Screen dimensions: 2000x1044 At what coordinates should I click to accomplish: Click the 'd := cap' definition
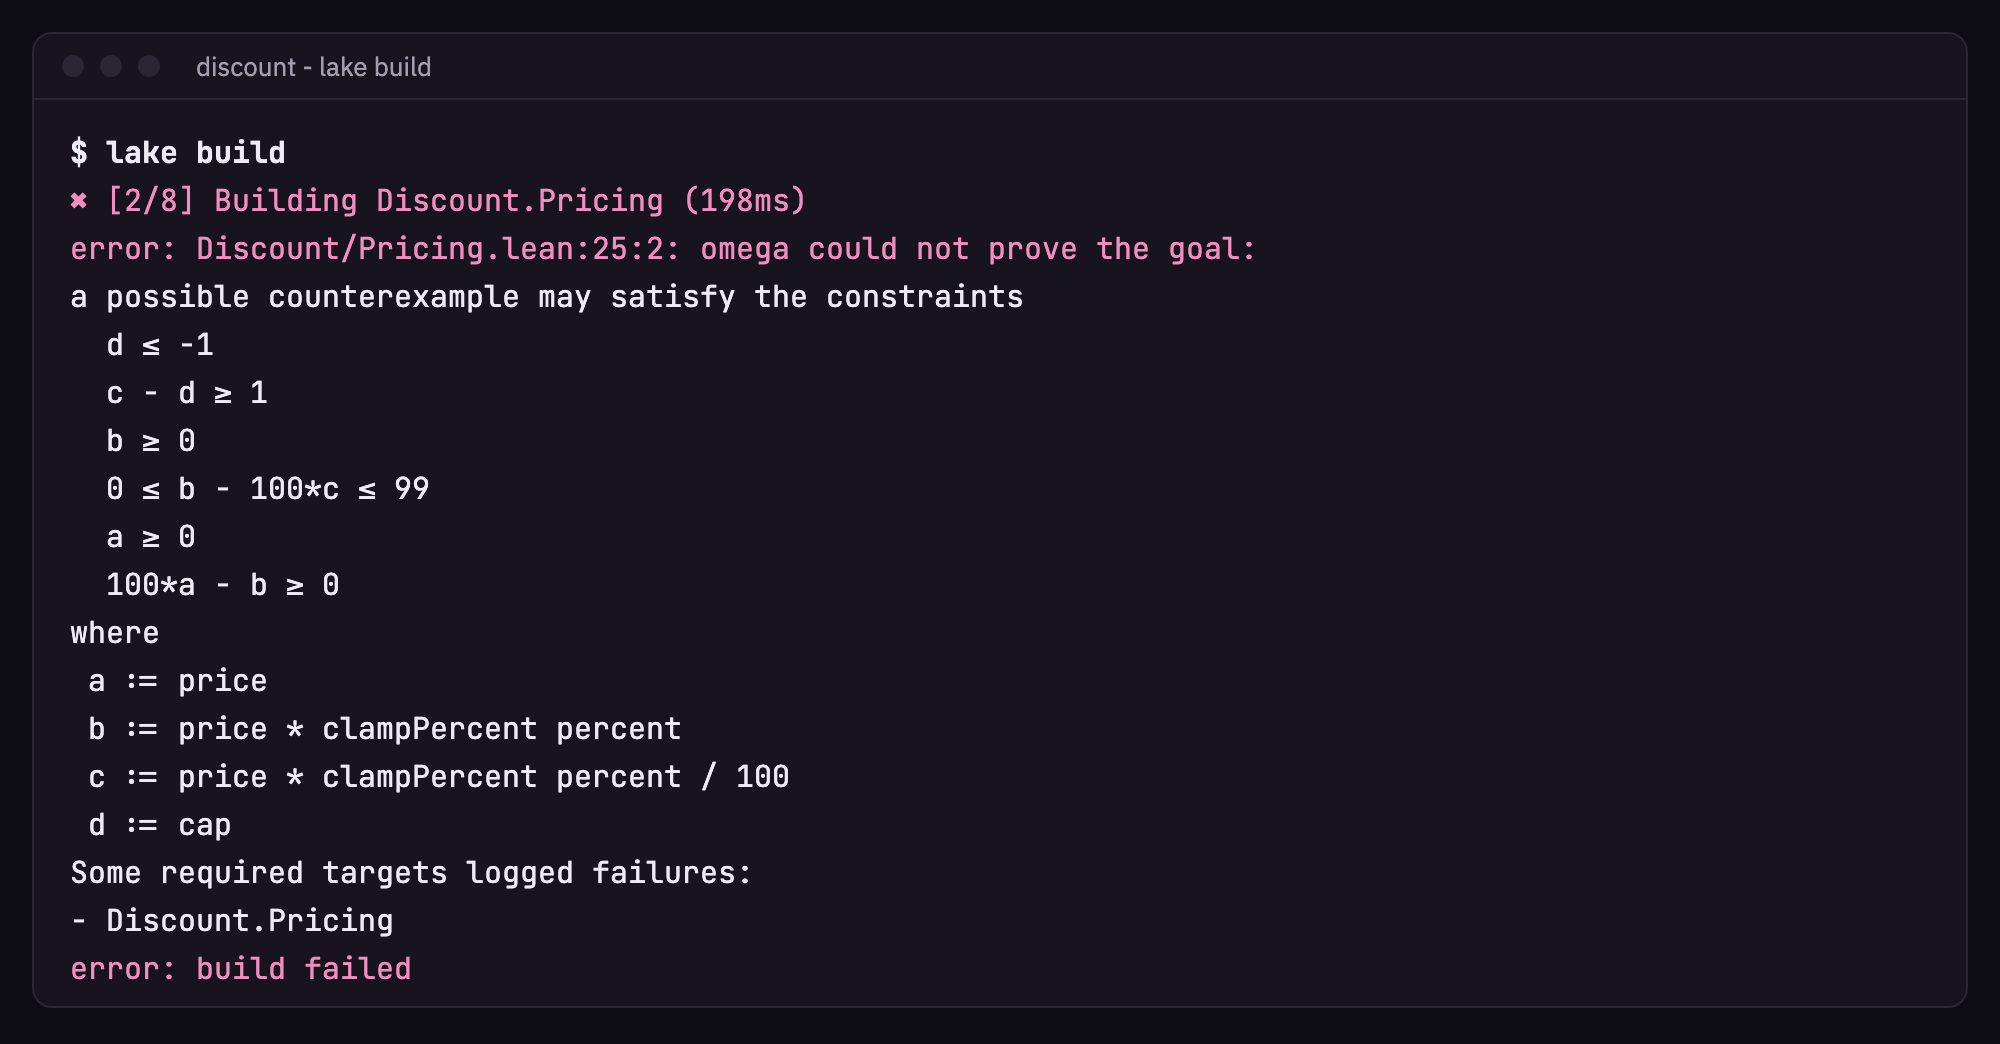160,825
